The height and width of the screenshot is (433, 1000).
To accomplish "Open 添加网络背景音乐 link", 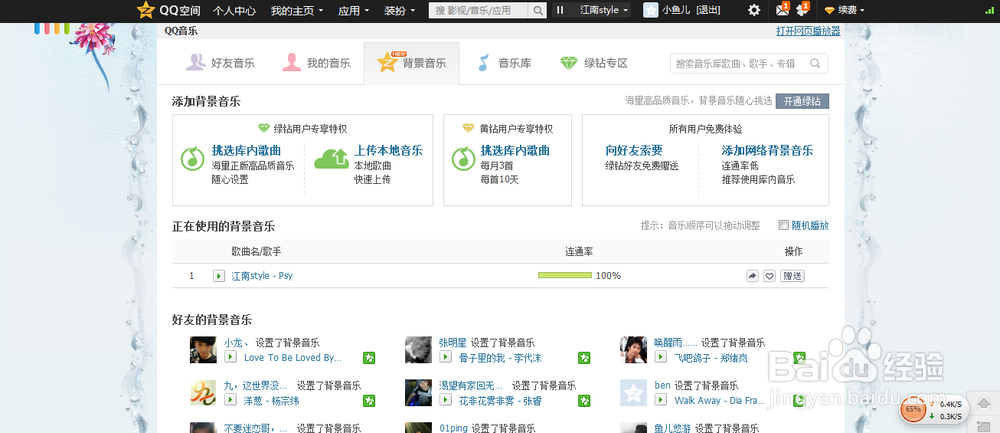I will pos(767,151).
